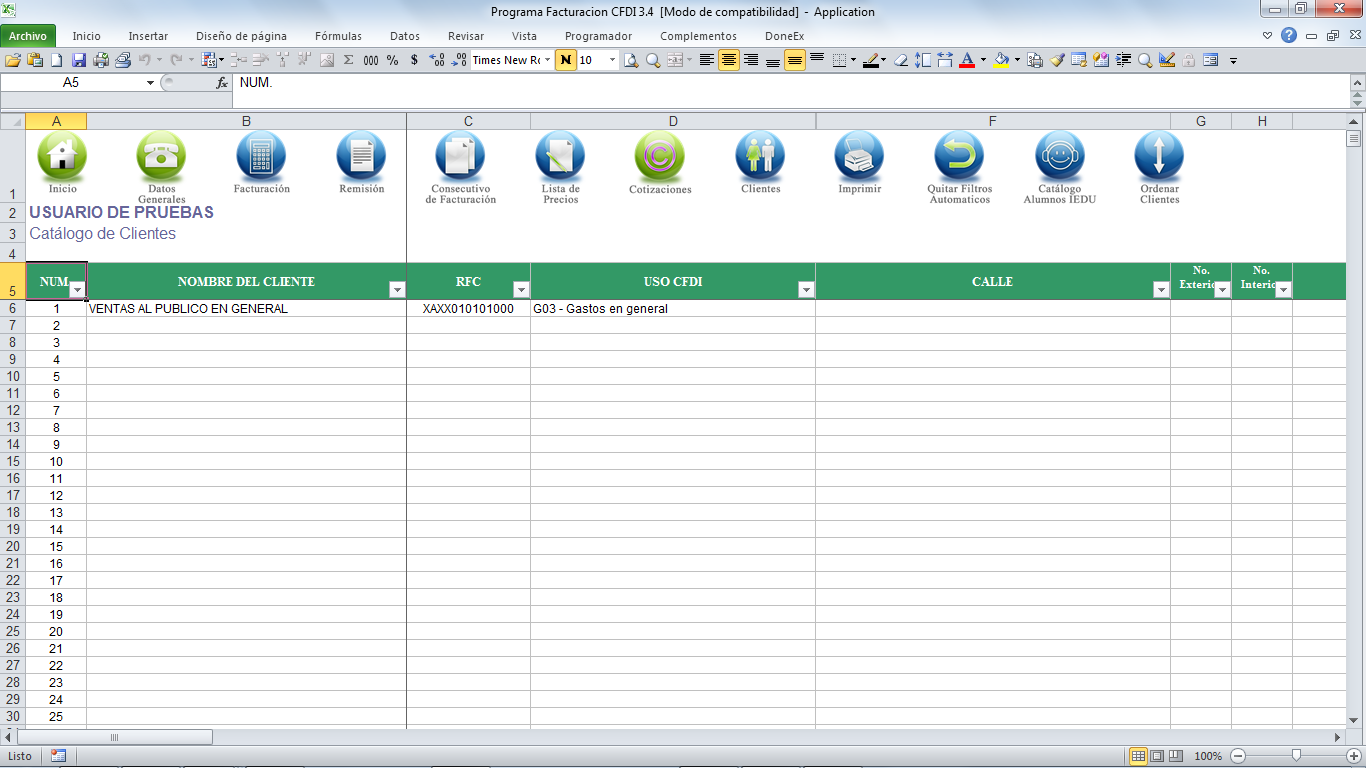Open the NOMBRE DEL CLIENTE filter dropdown
This screenshot has height=768, width=1366.
click(397, 290)
